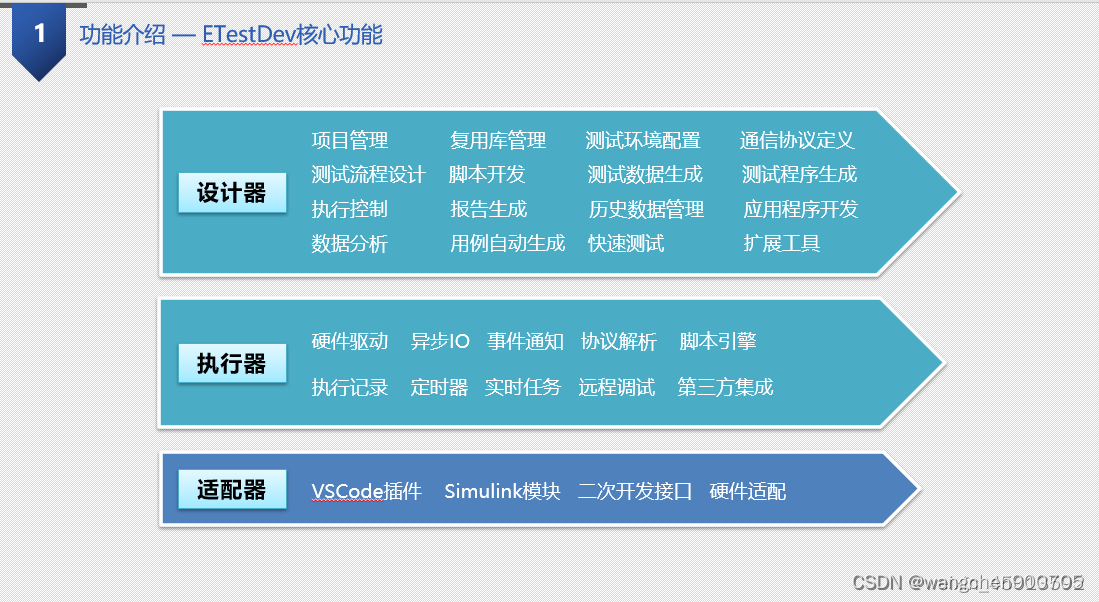Click the 适配器 label box

(x=232, y=488)
